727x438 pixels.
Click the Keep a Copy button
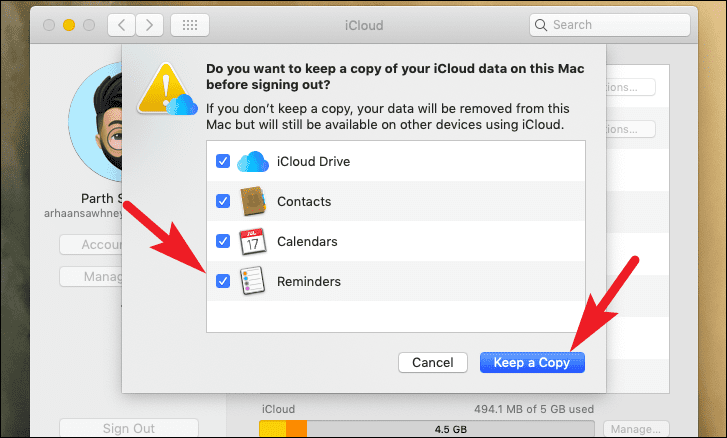pyautogui.click(x=532, y=362)
